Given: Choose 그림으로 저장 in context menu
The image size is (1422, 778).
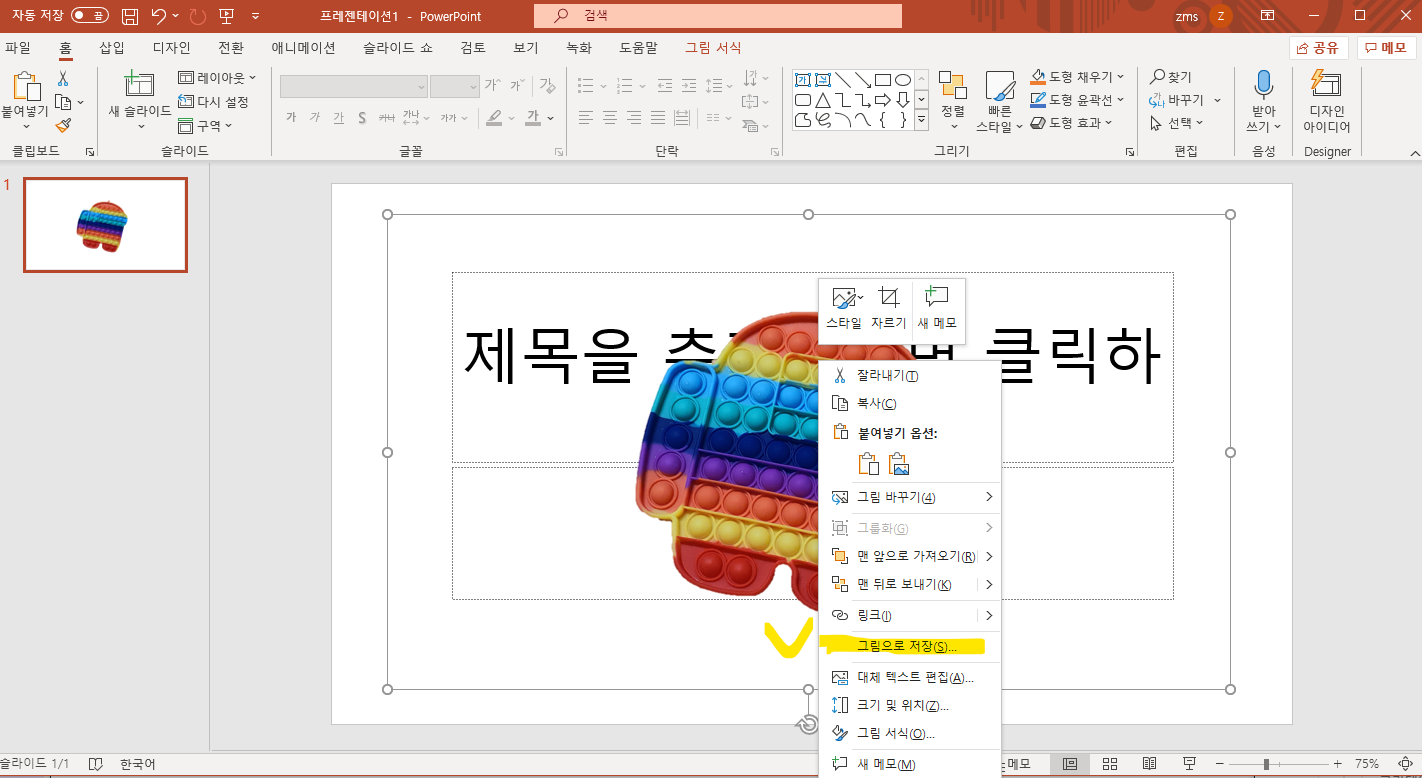Looking at the screenshot, I should (x=910, y=646).
